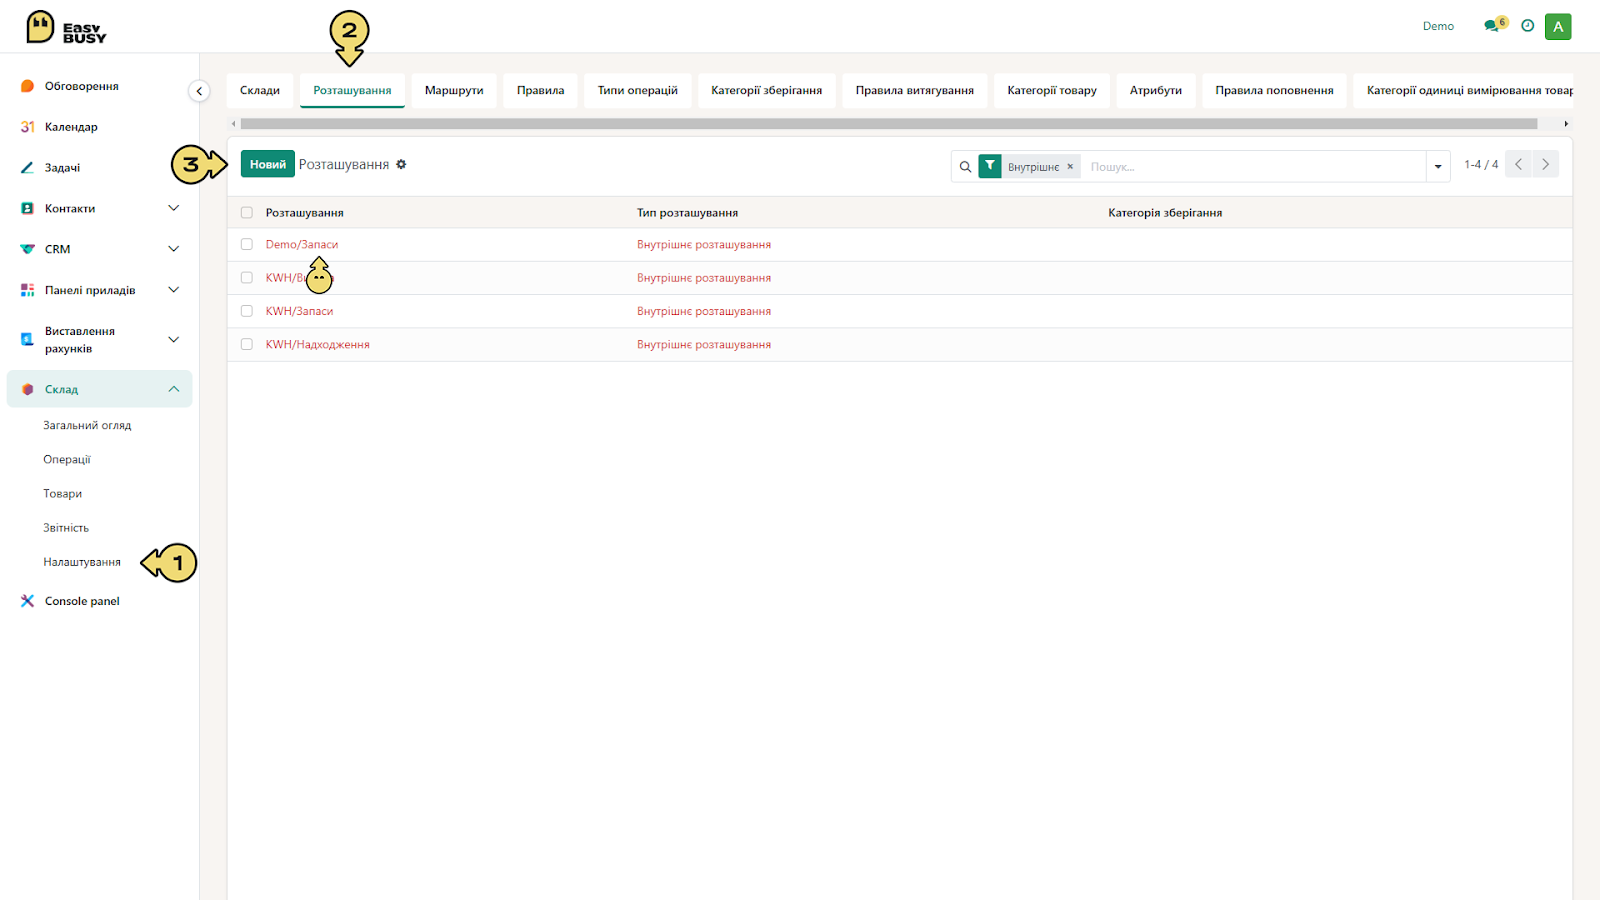Remove the Внутрішнє filter tag

1070,167
